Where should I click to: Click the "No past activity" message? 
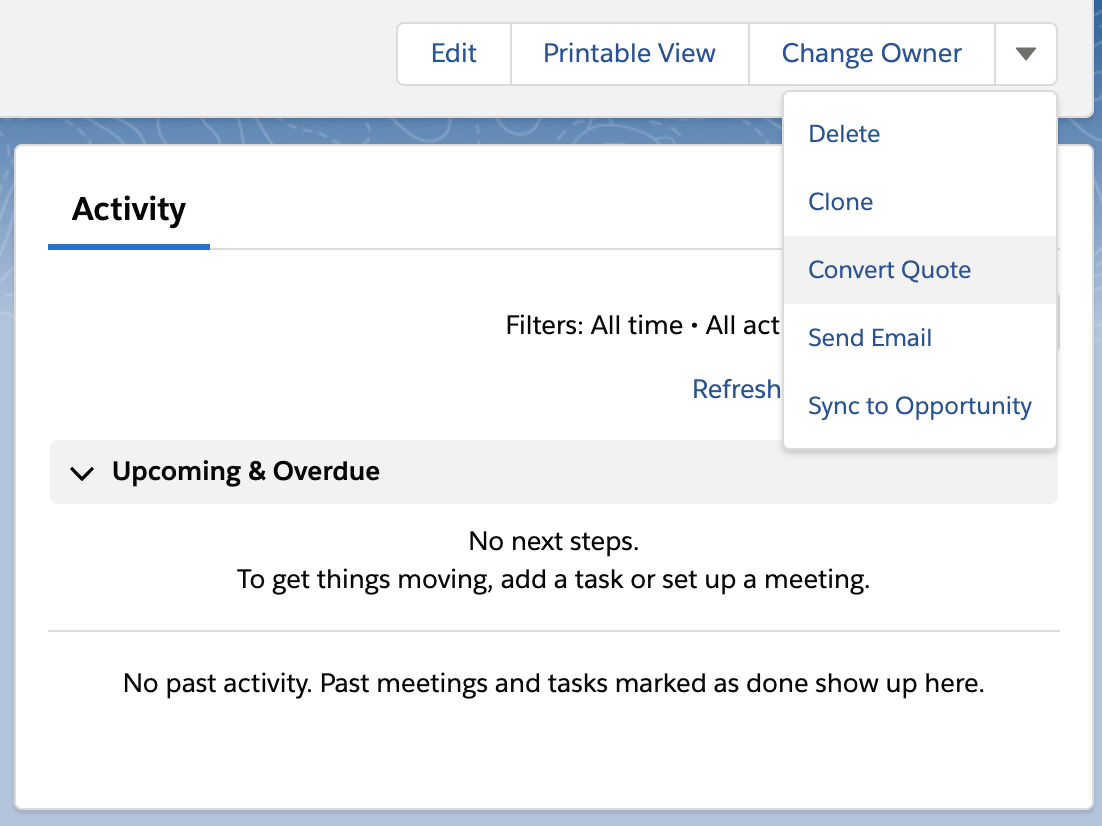click(553, 684)
